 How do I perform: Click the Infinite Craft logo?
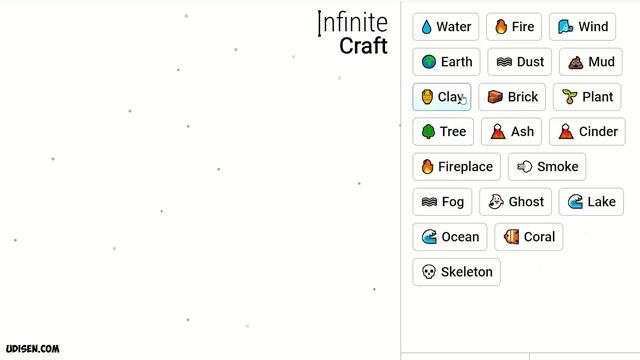pyautogui.click(x=353, y=33)
